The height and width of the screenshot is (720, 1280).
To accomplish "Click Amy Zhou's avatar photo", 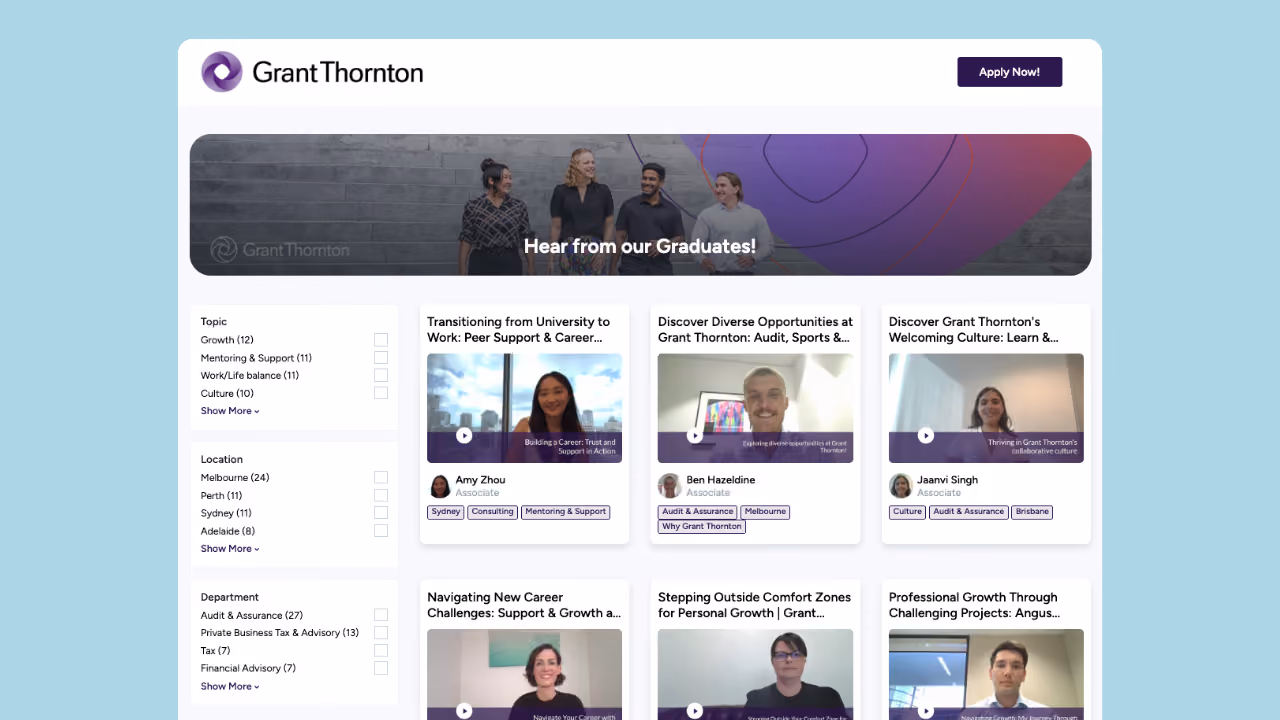I will [x=440, y=486].
